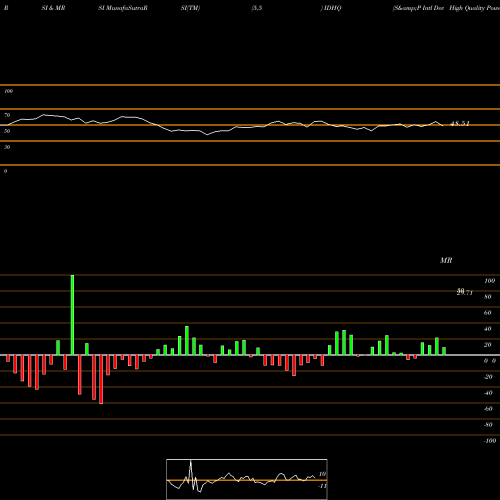Image resolution: width=500 pixels, height=500 pixels.
Task: Click the 'High Quality' fund name text
Action: click(467, 8)
